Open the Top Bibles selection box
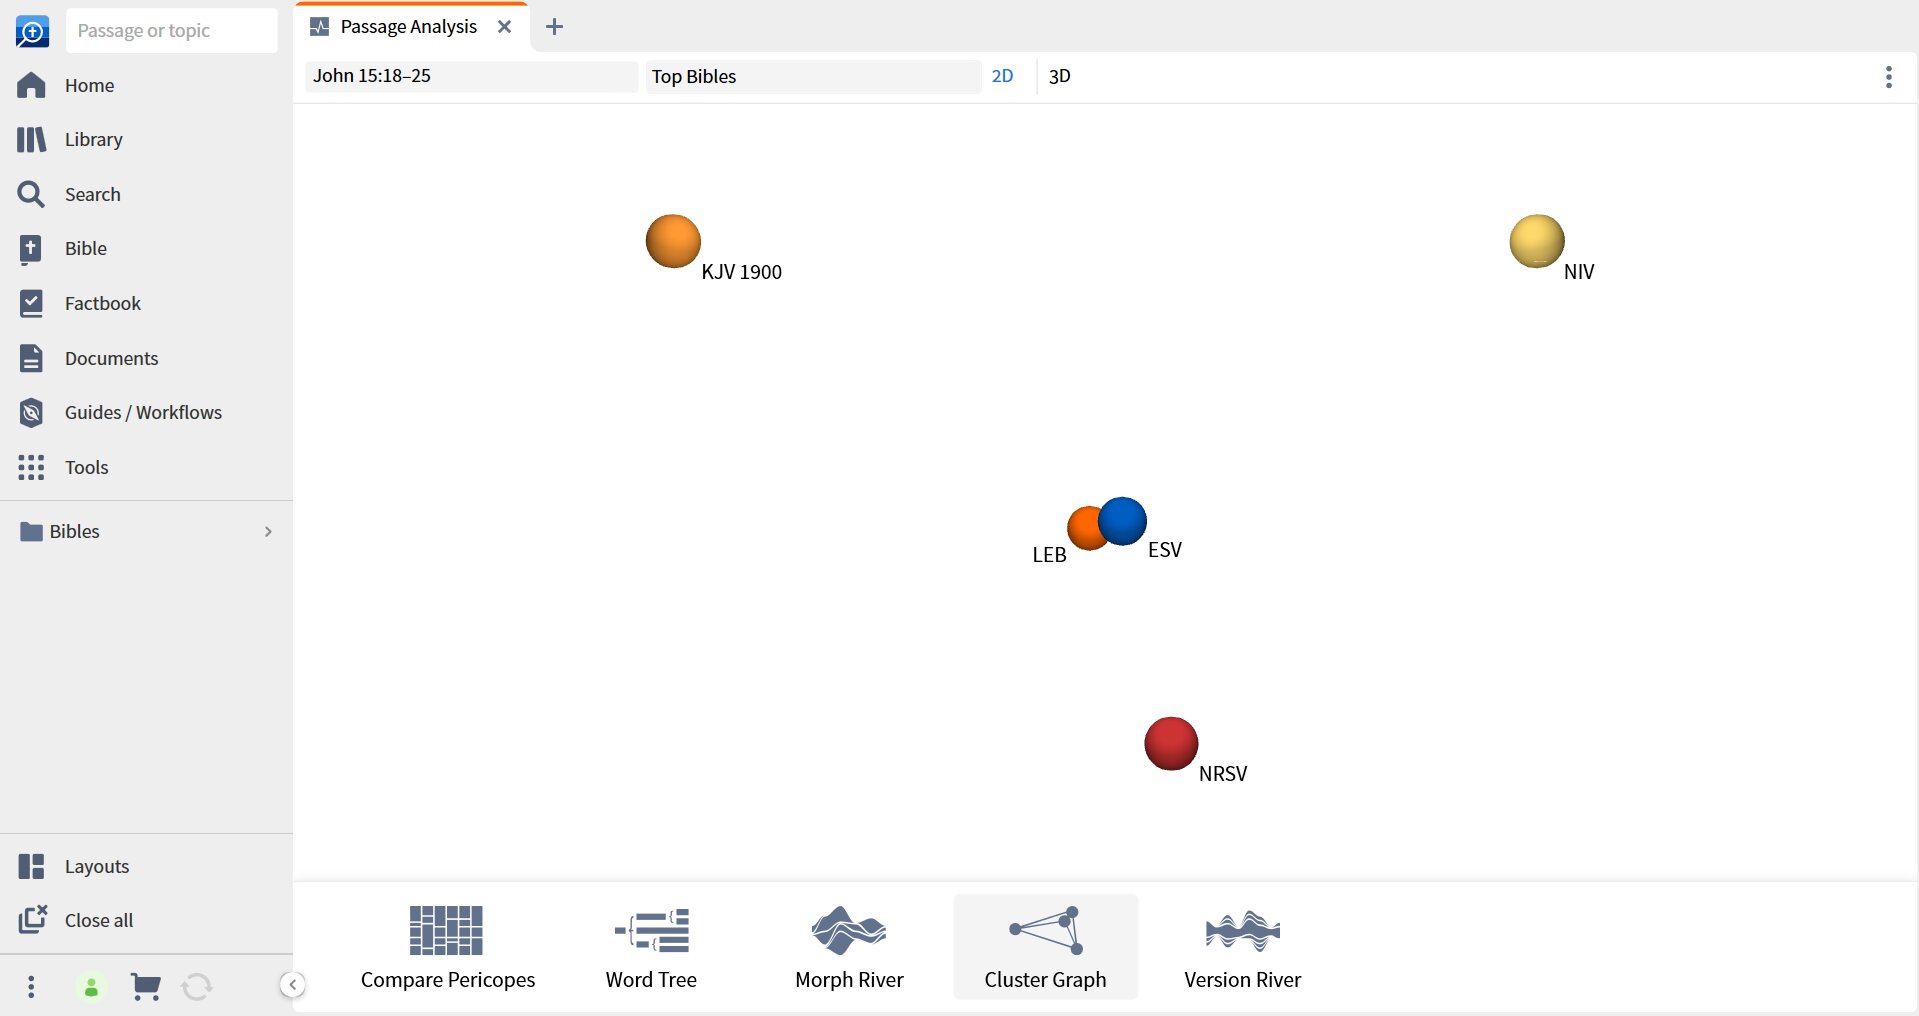The height and width of the screenshot is (1016, 1919). tap(813, 76)
